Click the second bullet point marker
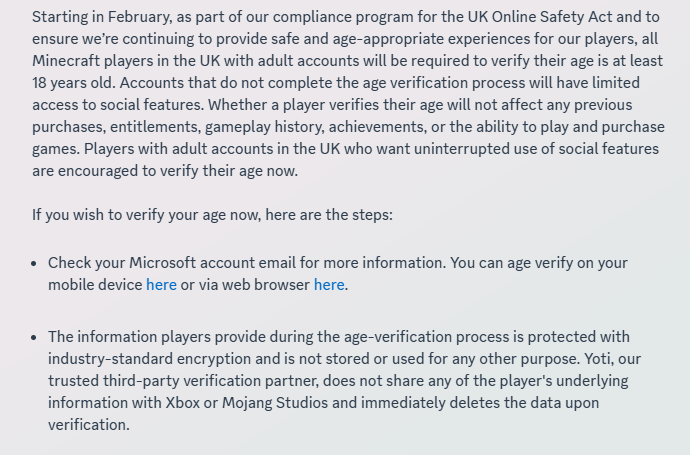Viewport: 690px width, 455px height. (35, 337)
